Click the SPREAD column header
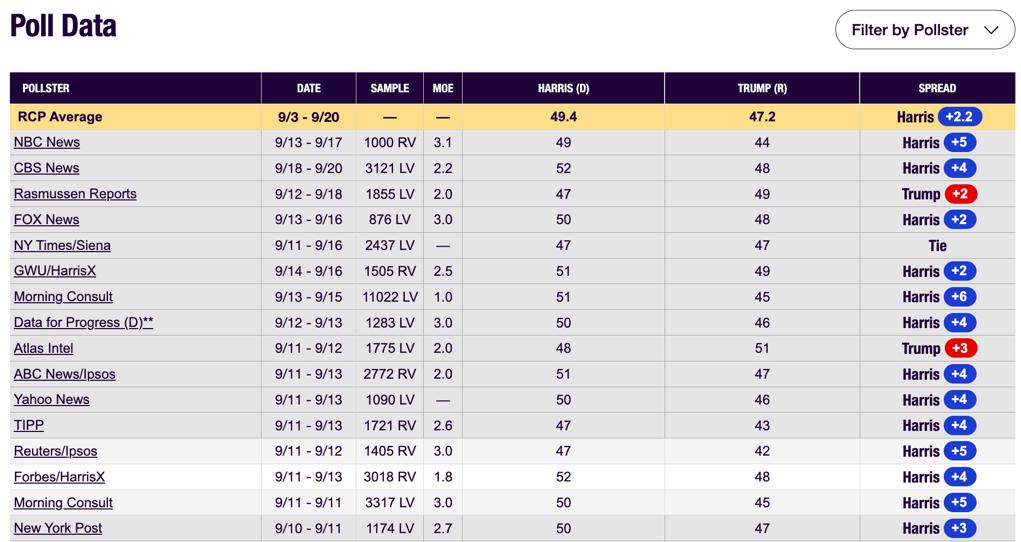The height and width of the screenshot is (542, 1021). click(937, 89)
